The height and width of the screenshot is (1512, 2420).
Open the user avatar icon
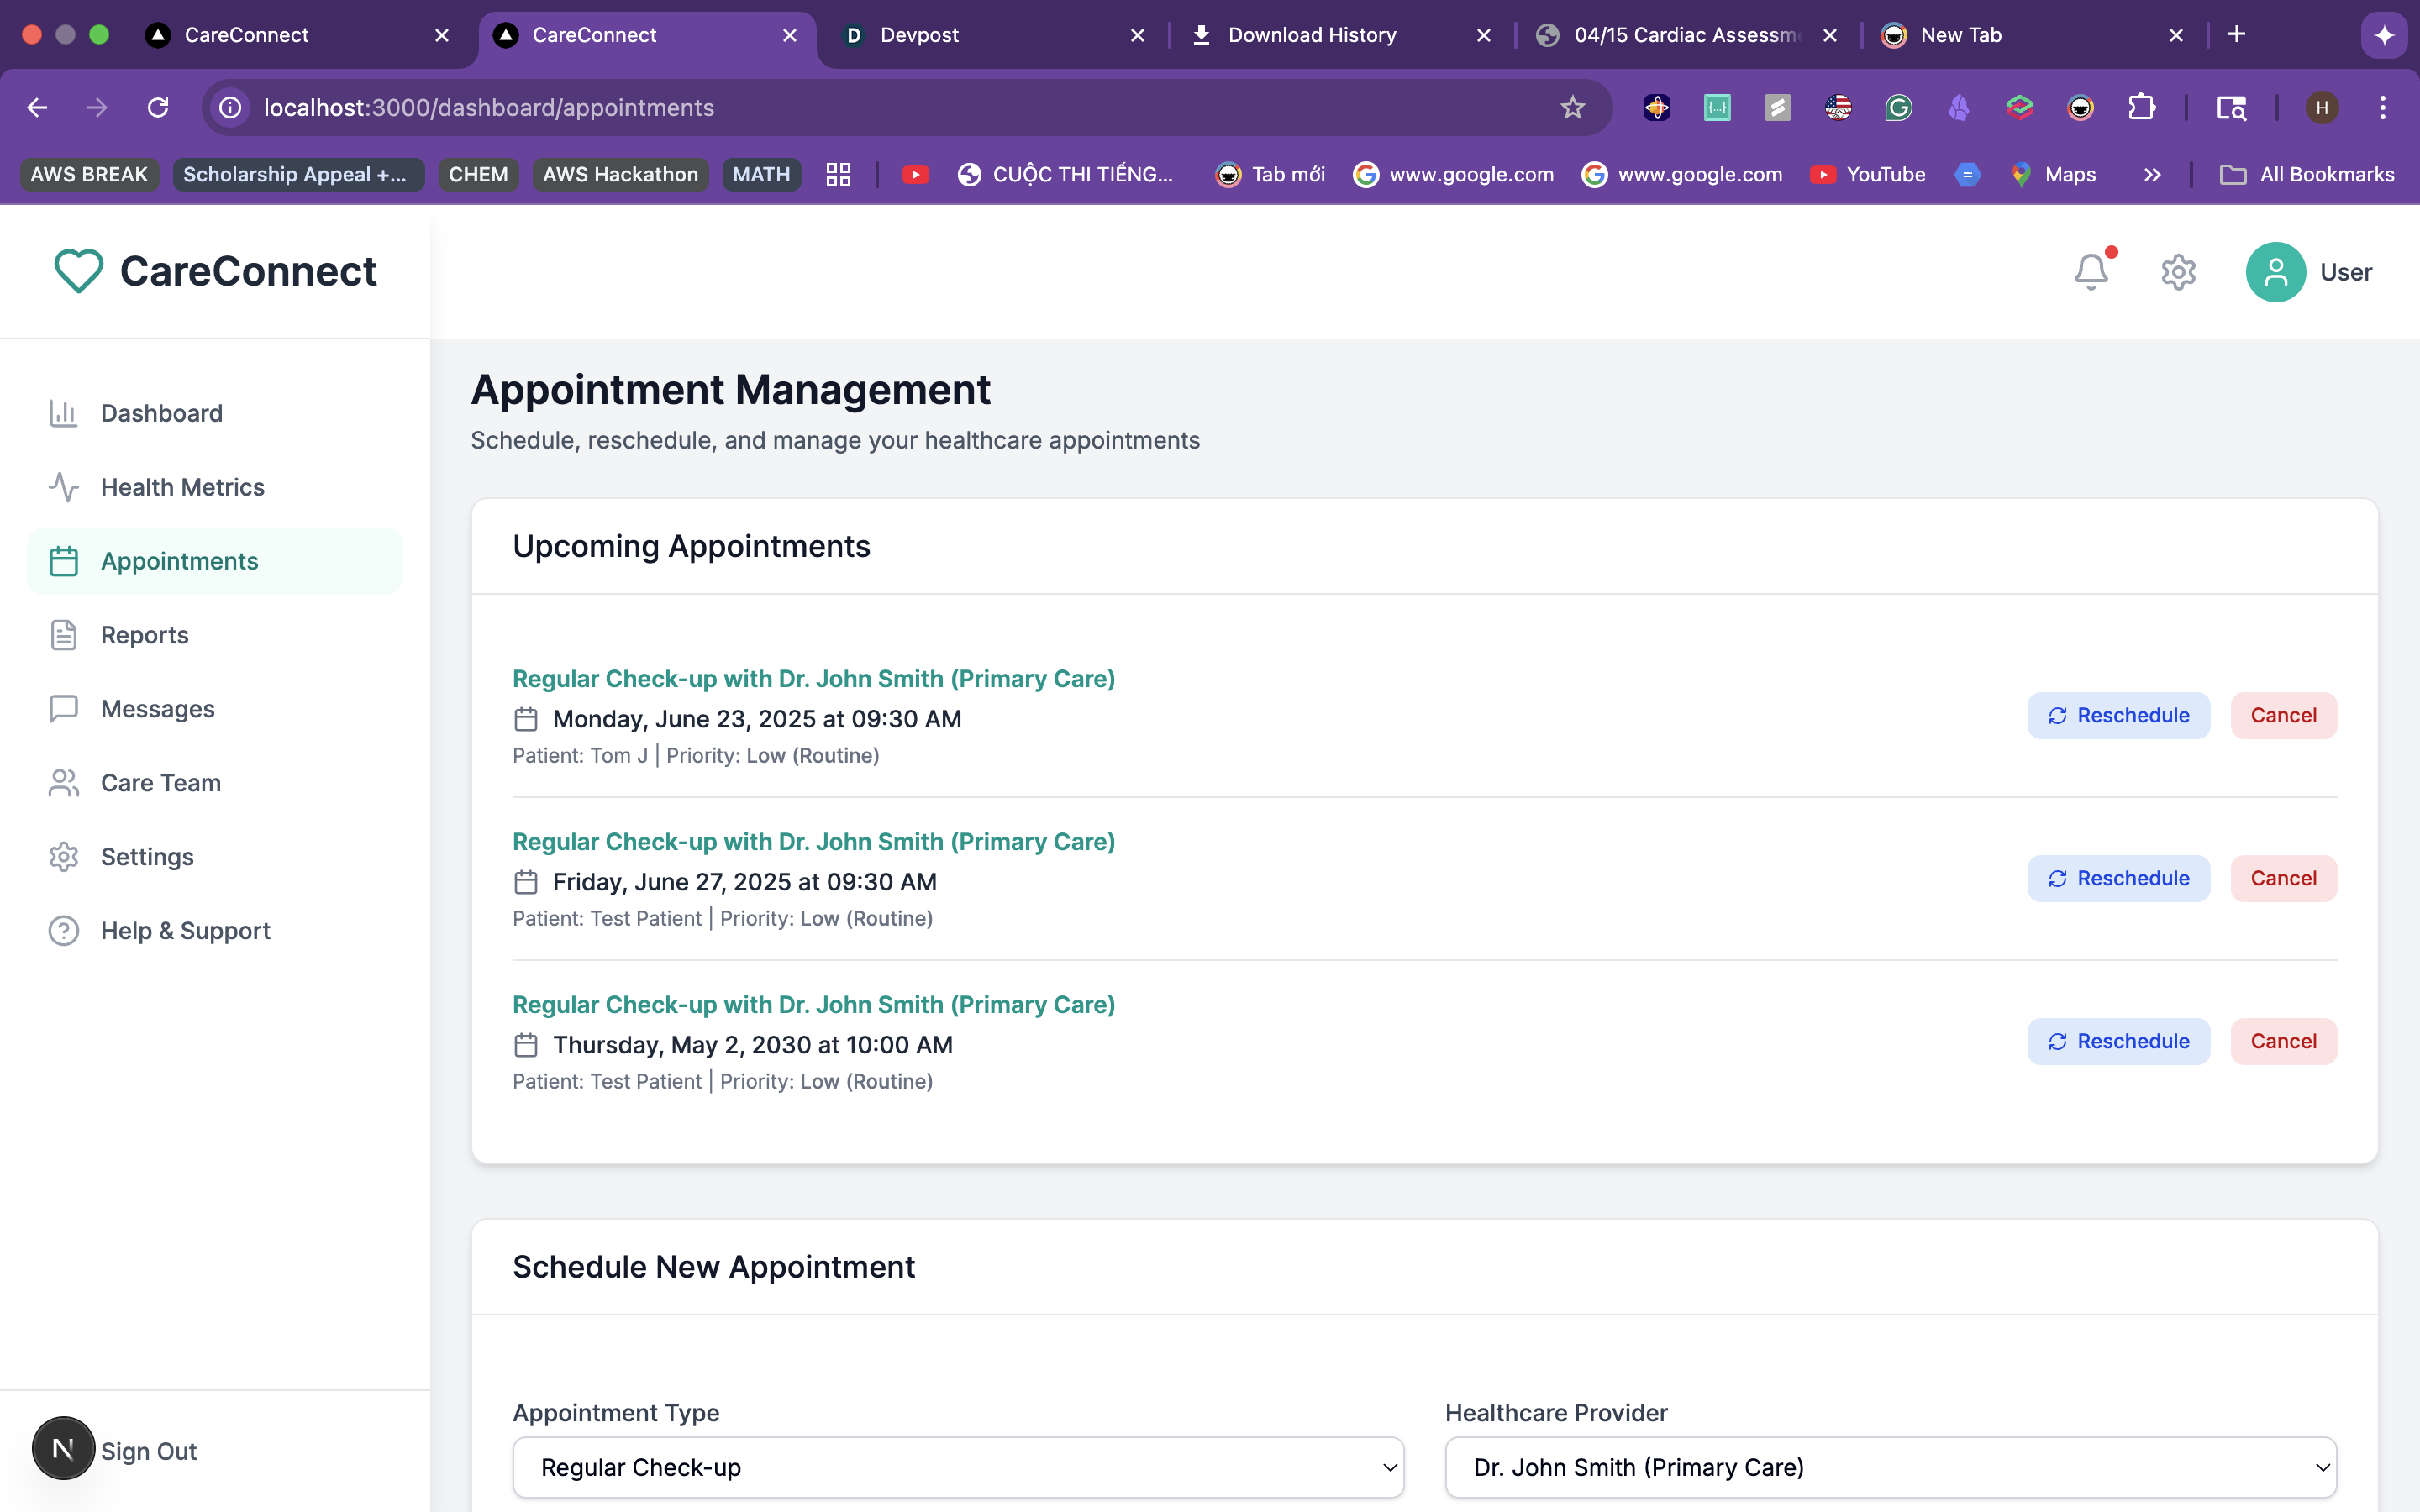pos(2275,272)
